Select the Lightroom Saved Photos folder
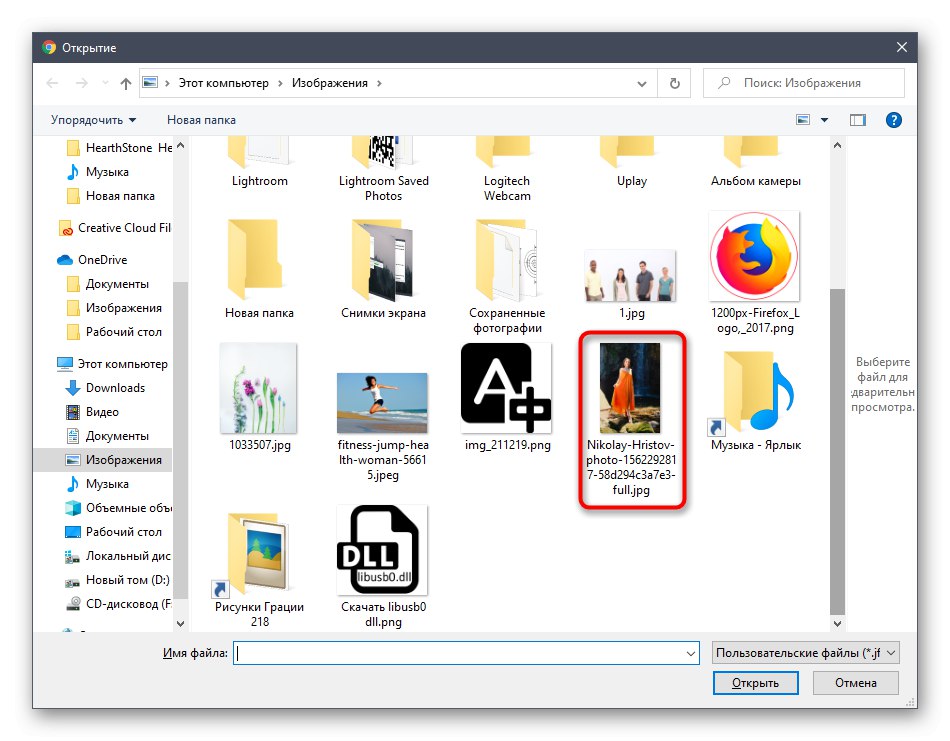Viewport: 950px width, 741px height. 384,170
